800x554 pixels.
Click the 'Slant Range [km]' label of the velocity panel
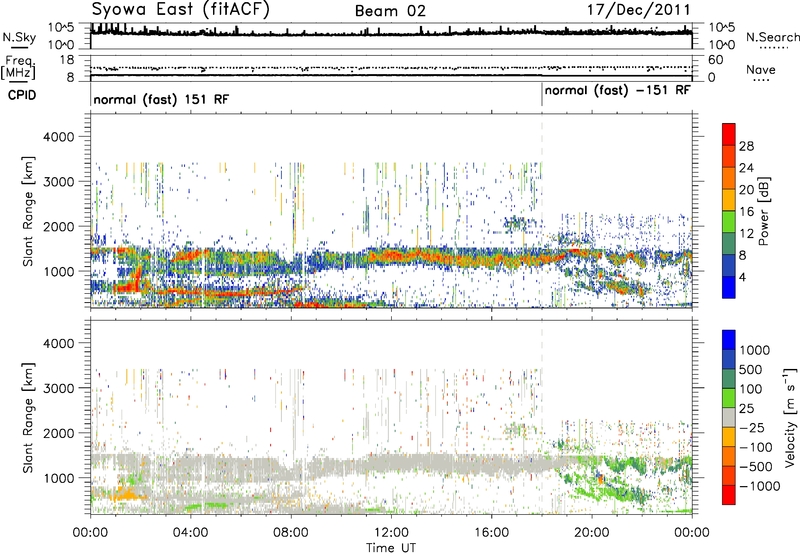[29, 418]
